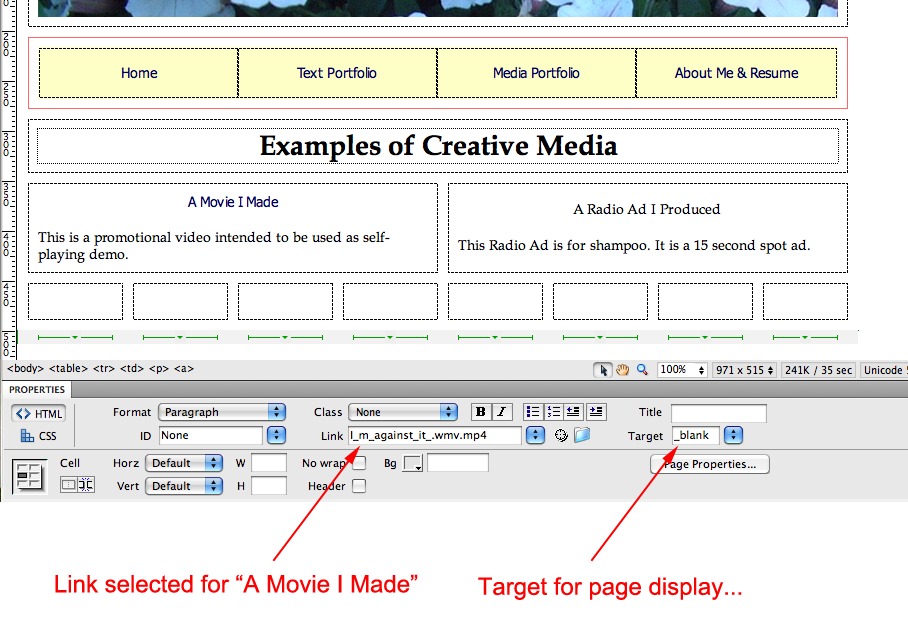Image resolution: width=908 pixels, height=625 pixels.
Task: Select the Hand tool in status bar
Action: (622, 370)
